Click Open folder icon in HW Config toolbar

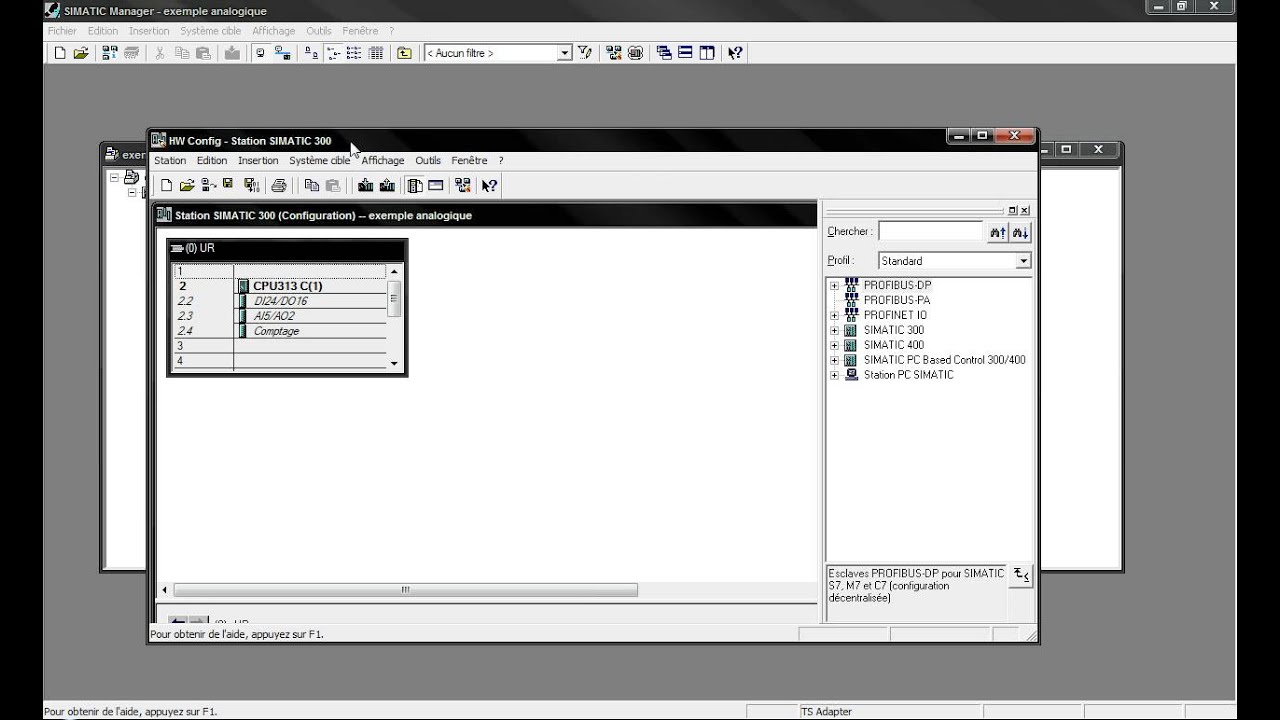pyautogui.click(x=187, y=185)
